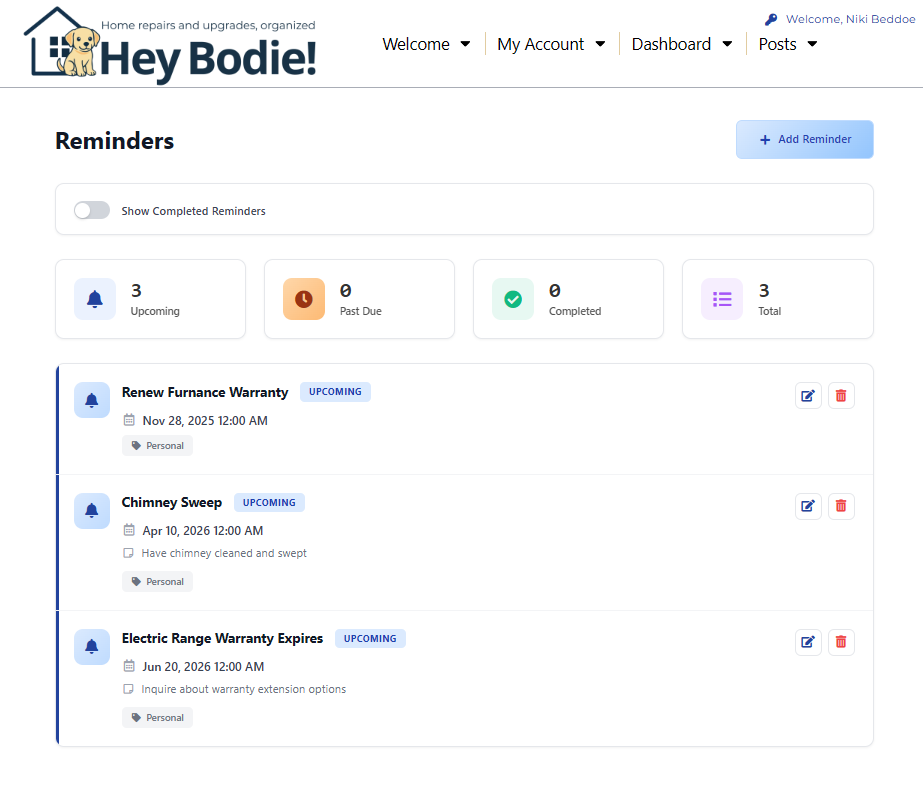
Task: Click the delete icon for Chimney Sweep
Action: [x=841, y=506]
